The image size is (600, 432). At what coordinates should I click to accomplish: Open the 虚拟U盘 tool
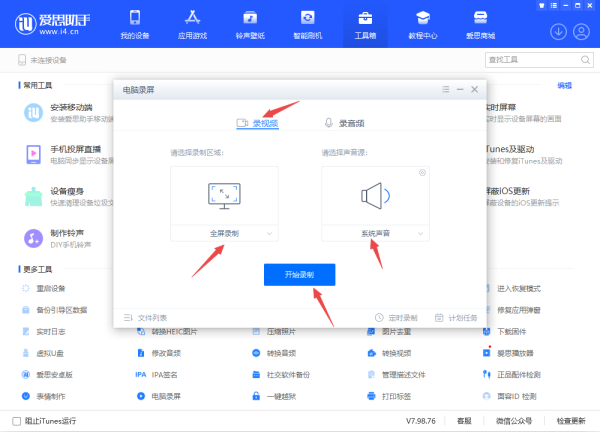[x=43, y=353]
